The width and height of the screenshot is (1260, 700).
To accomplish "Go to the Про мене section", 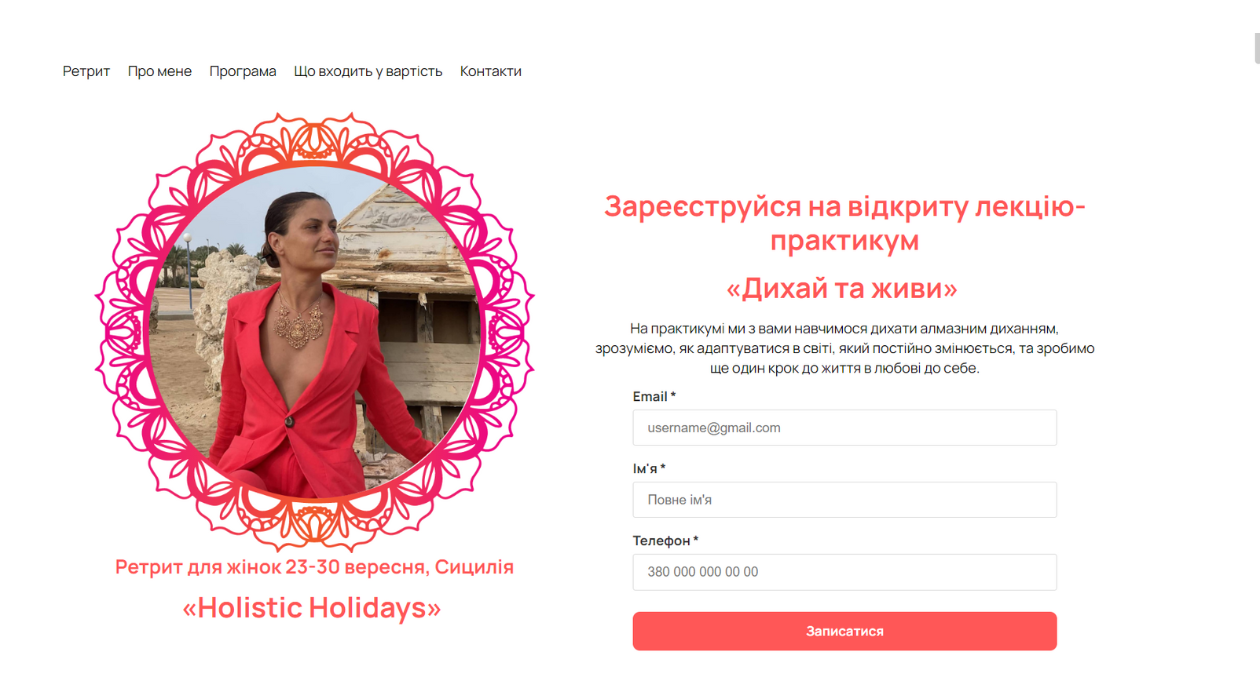I will (x=160, y=71).
